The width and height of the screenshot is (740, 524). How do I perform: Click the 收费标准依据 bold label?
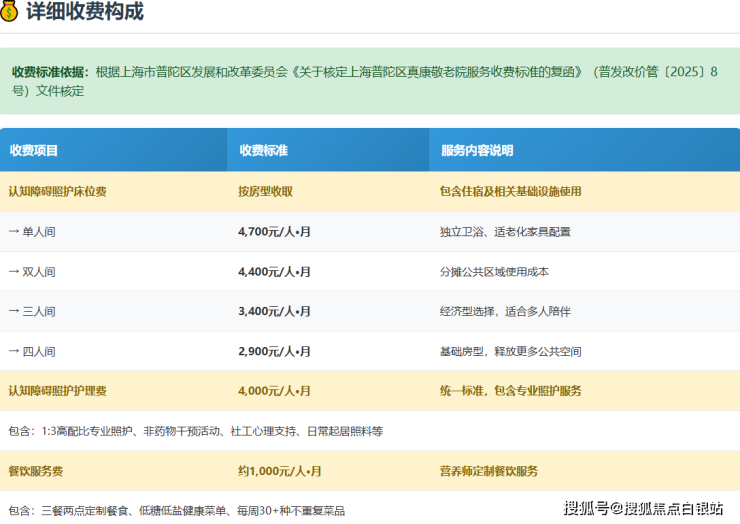pos(50,73)
